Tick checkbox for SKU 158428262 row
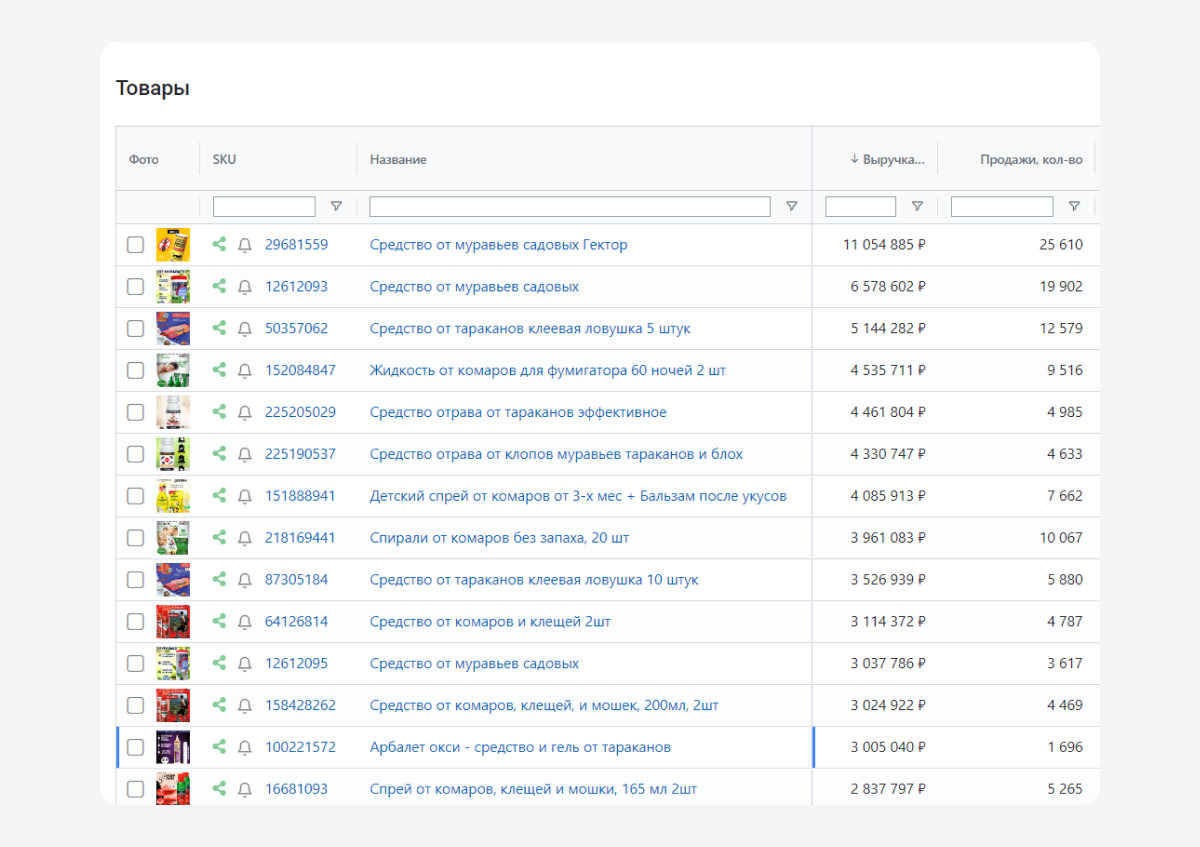This screenshot has width=1200, height=847. pyautogui.click(x=135, y=706)
